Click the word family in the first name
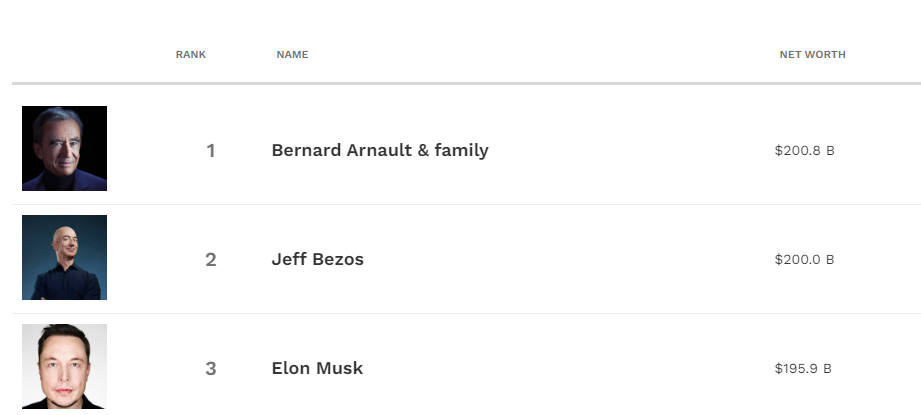This screenshot has height=415, width=921. pyautogui.click(x=462, y=150)
